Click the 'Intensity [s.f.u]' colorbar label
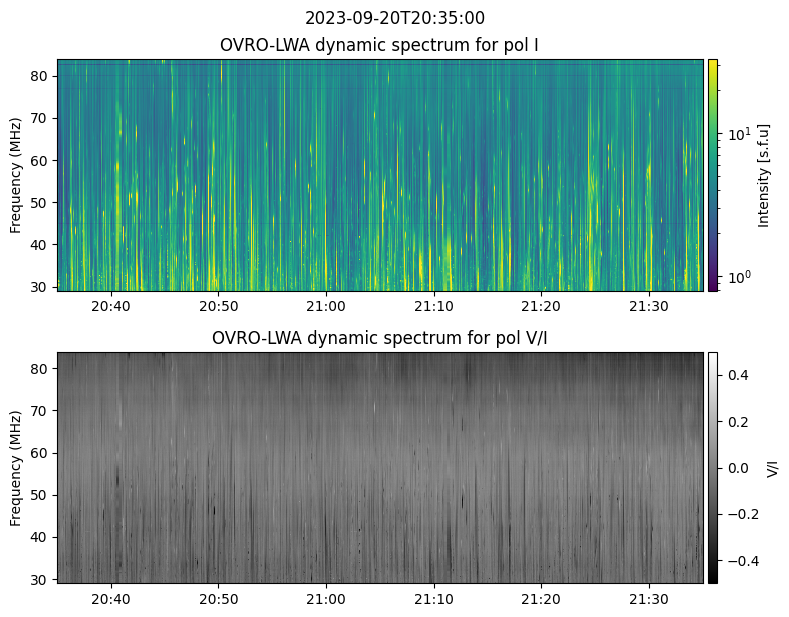 coord(764,175)
